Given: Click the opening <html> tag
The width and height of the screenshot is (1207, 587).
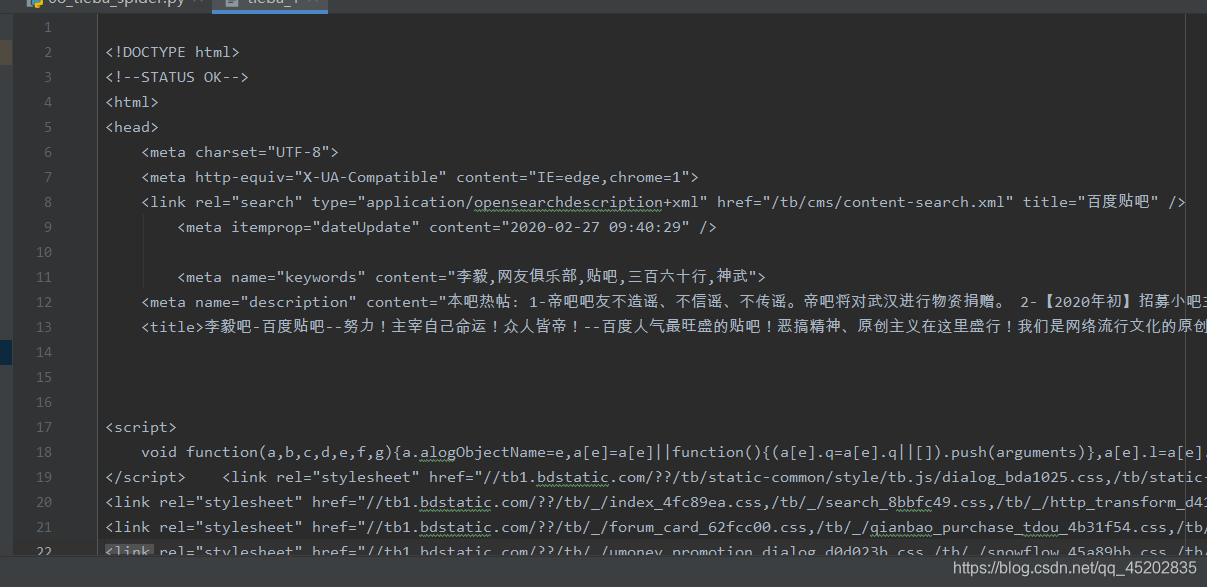Looking at the screenshot, I should [x=132, y=102].
